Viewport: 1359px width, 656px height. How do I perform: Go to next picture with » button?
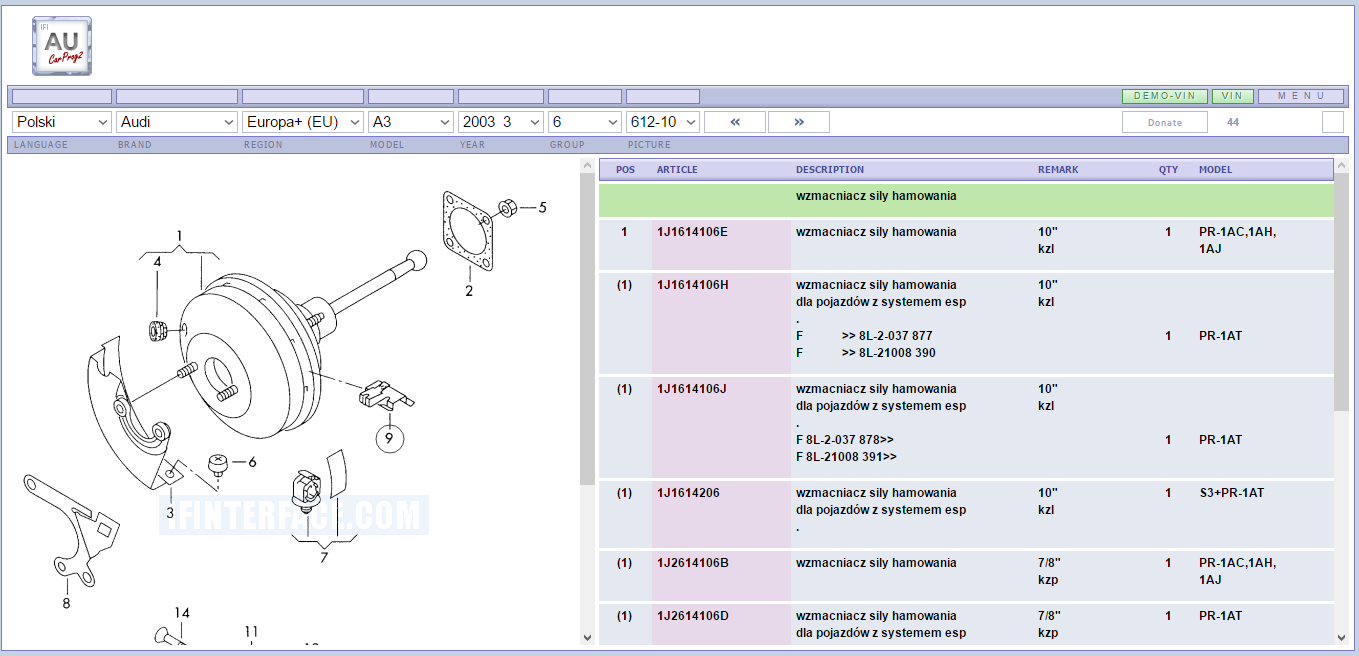[799, 122]
